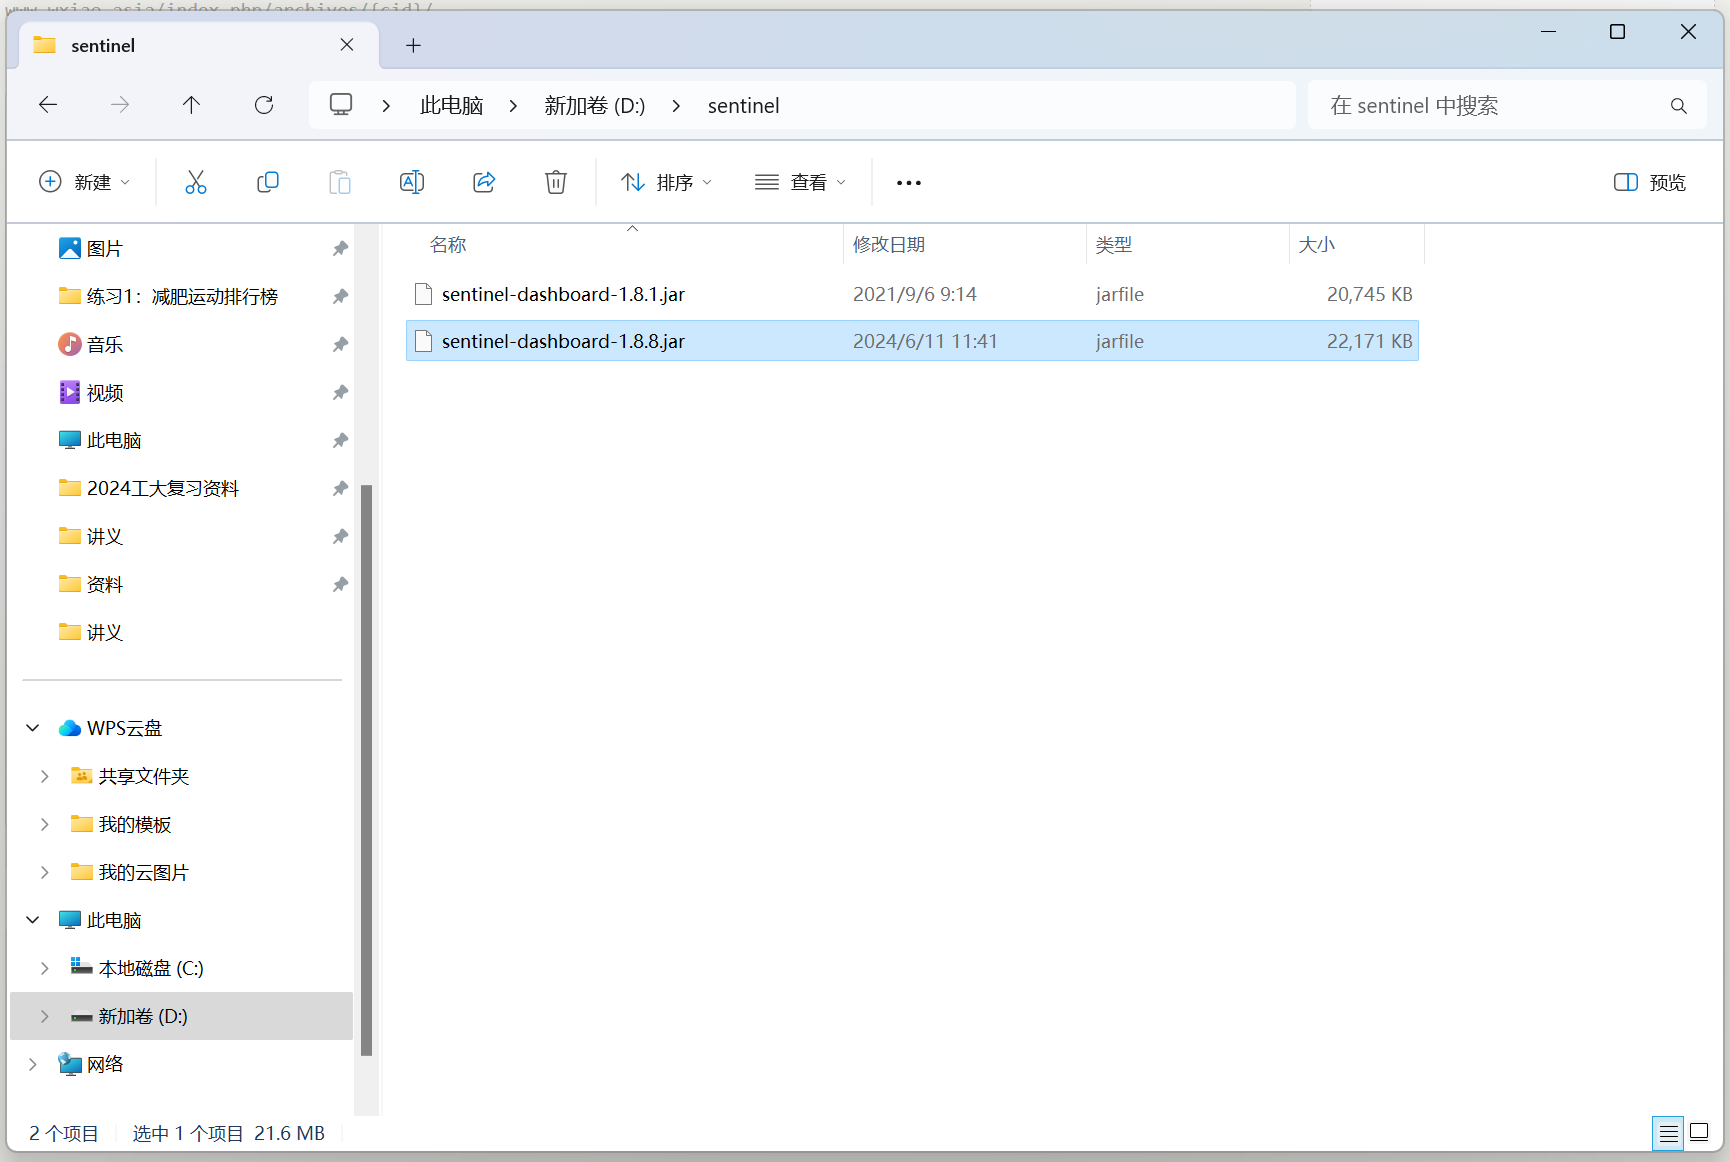Sort by 名称 column header

pos(448,245)
